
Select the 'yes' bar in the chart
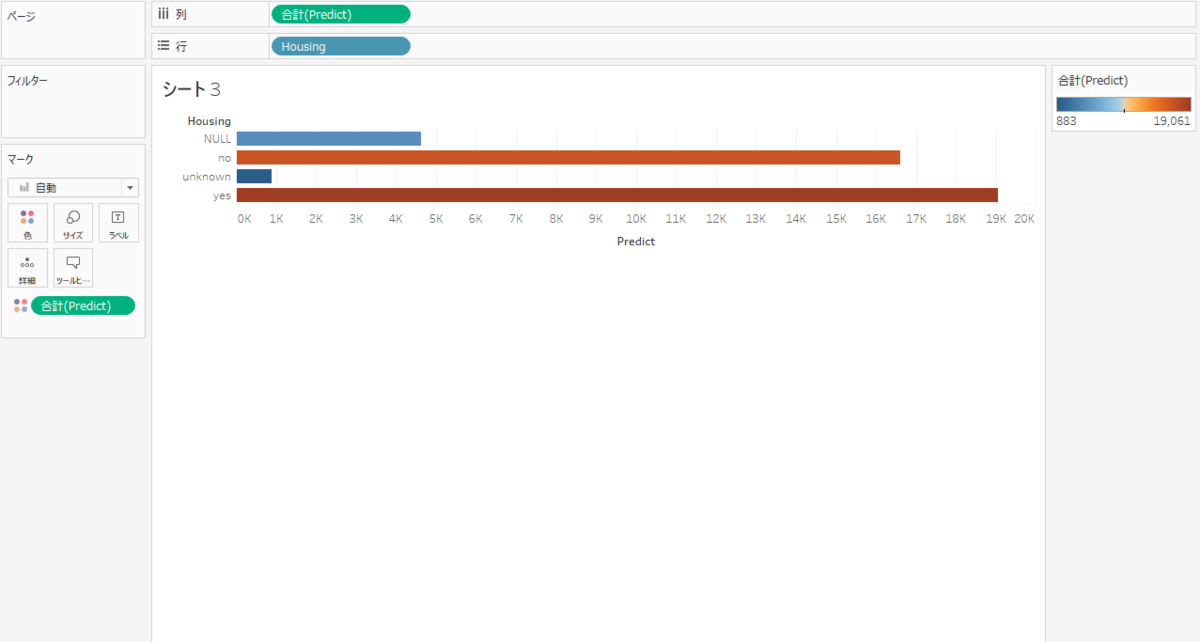pos(617,195)
